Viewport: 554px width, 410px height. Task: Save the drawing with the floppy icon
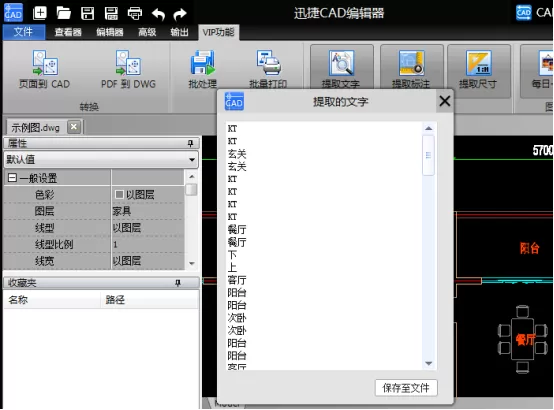click(x=87, y=13)
